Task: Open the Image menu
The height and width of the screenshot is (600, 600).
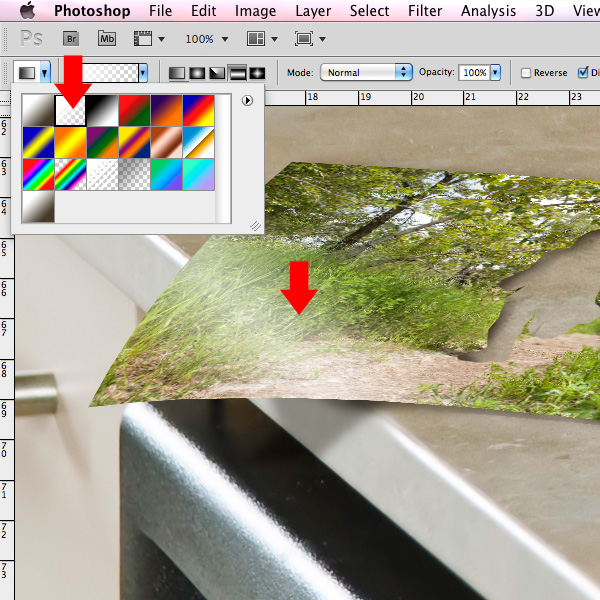Action: coord(255,11)
